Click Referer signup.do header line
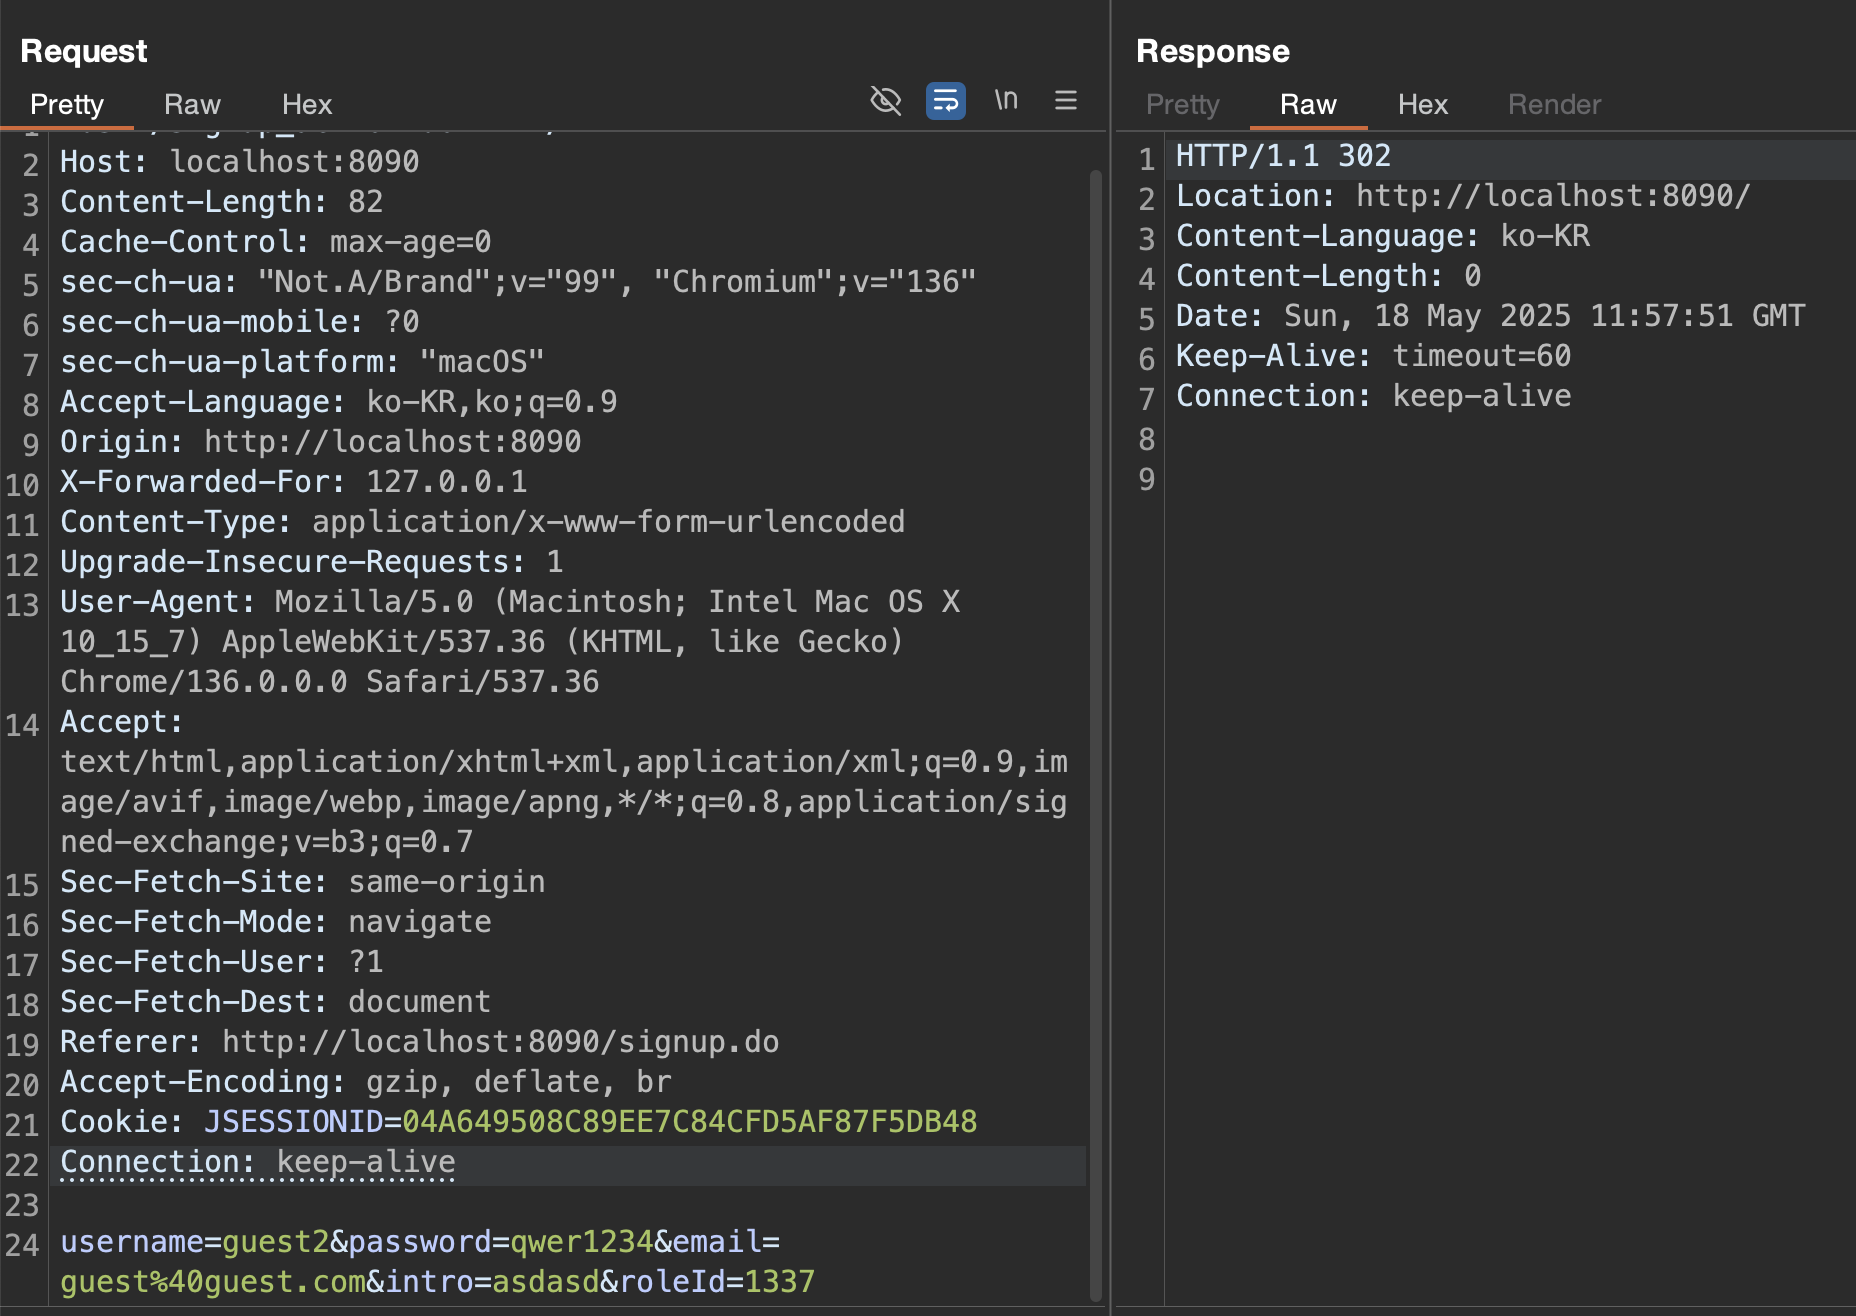 click(420, 1042)
